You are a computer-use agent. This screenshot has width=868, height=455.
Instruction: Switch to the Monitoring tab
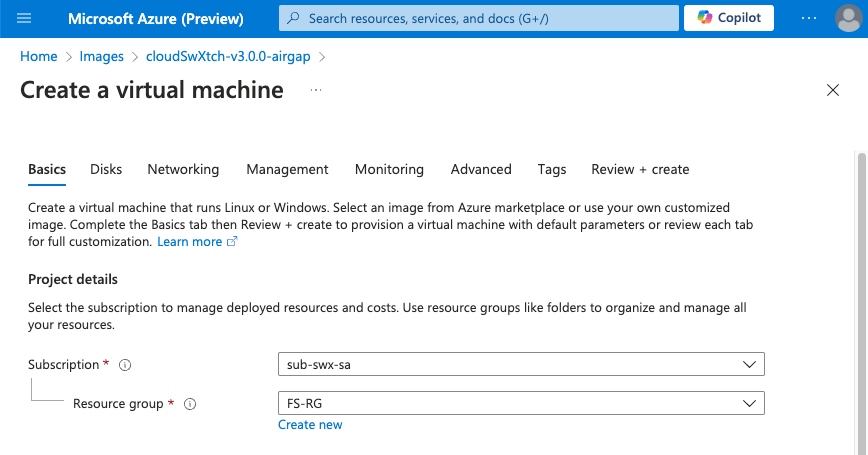[x=389, y=169]
